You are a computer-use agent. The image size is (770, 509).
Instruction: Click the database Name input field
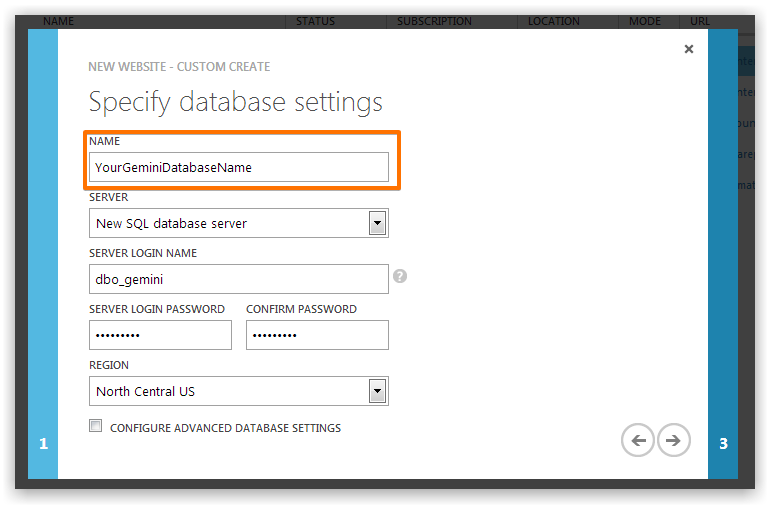point(238,167)
